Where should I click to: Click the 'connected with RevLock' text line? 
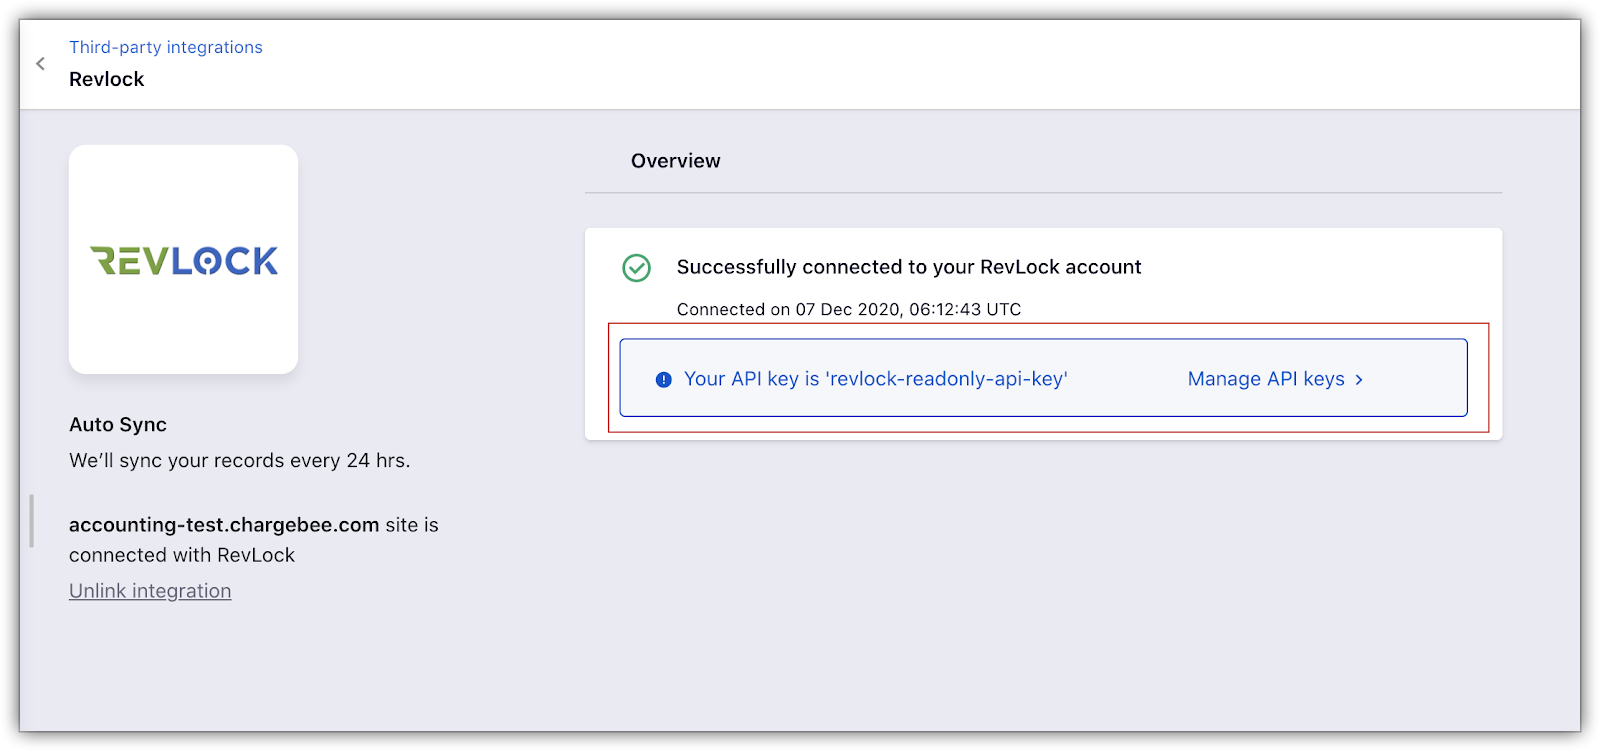[x=182, y=555]
